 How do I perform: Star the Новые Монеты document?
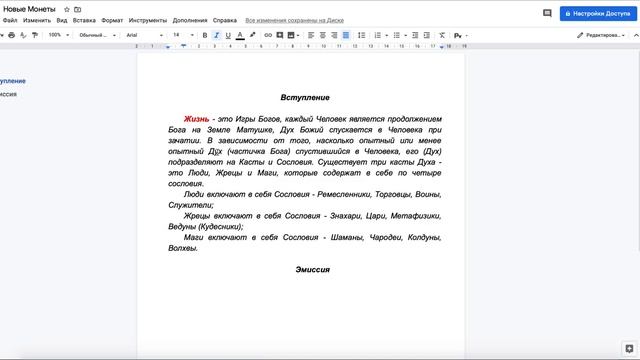point(67,9)
